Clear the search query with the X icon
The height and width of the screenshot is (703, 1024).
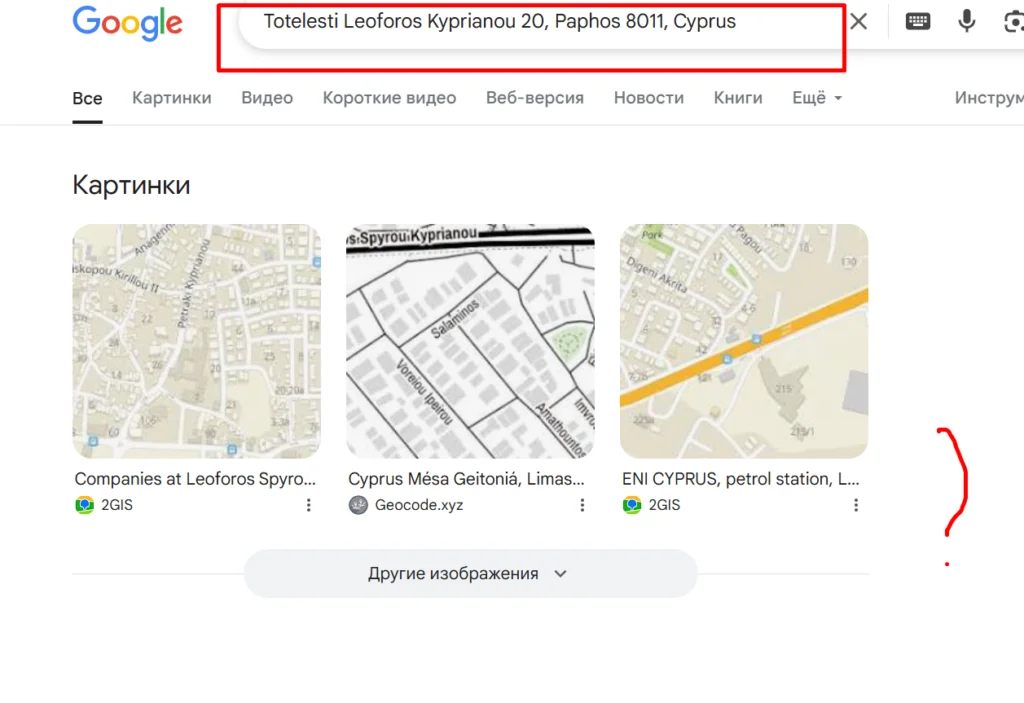pos(859,22)
